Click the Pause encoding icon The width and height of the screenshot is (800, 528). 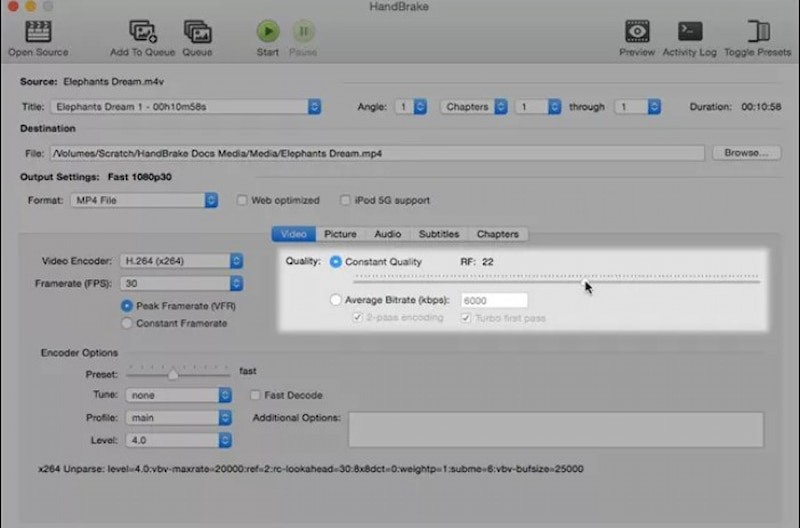pyautogui.click(x=304, y=32)
